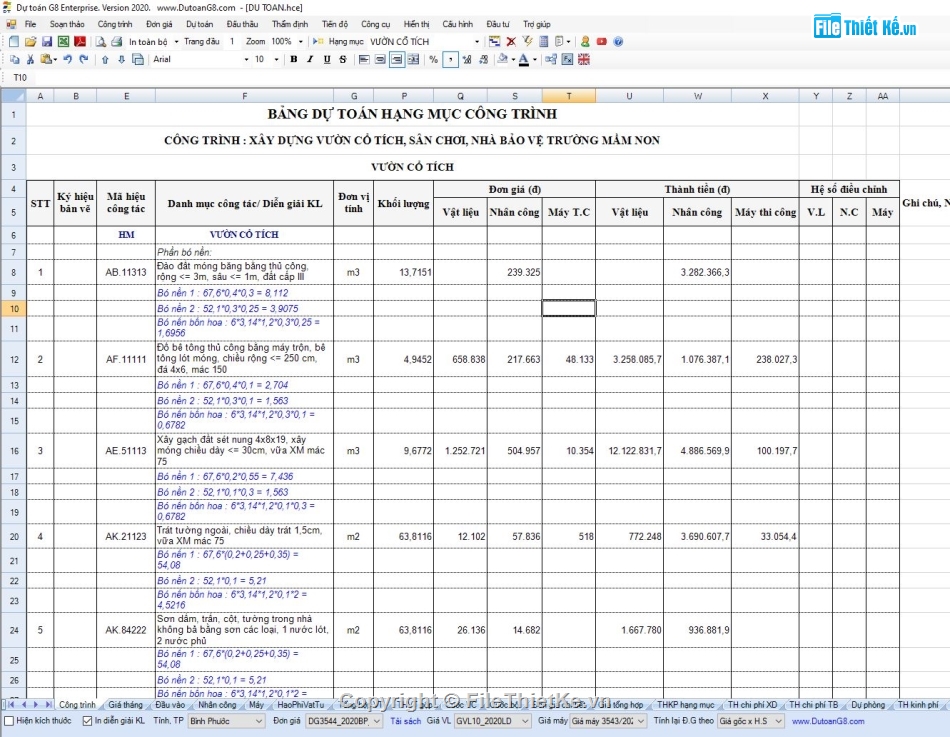Create a new file with New icon
Image resolution: width=950 pixels, height=737 pixels.
tap(13, 41)
